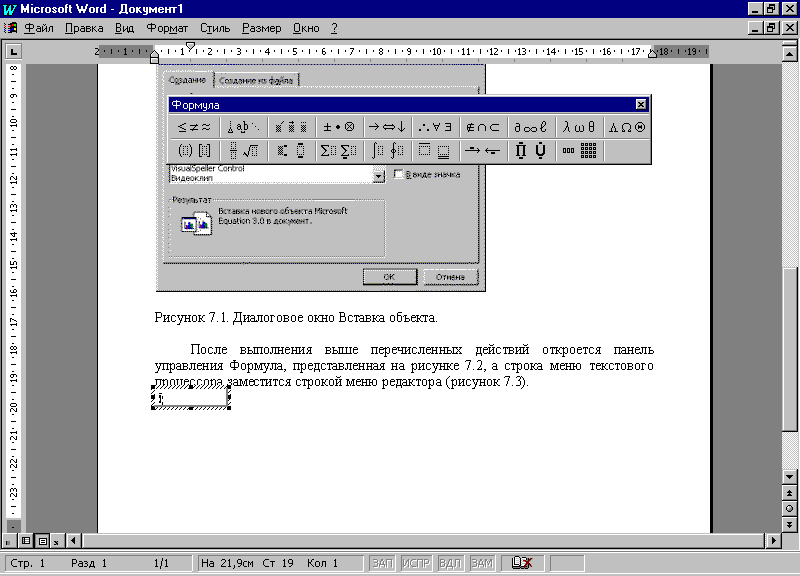Open the Файл menu
This screenshot has height=576, width=800.
pyautogui.click(x=39, y=28)
